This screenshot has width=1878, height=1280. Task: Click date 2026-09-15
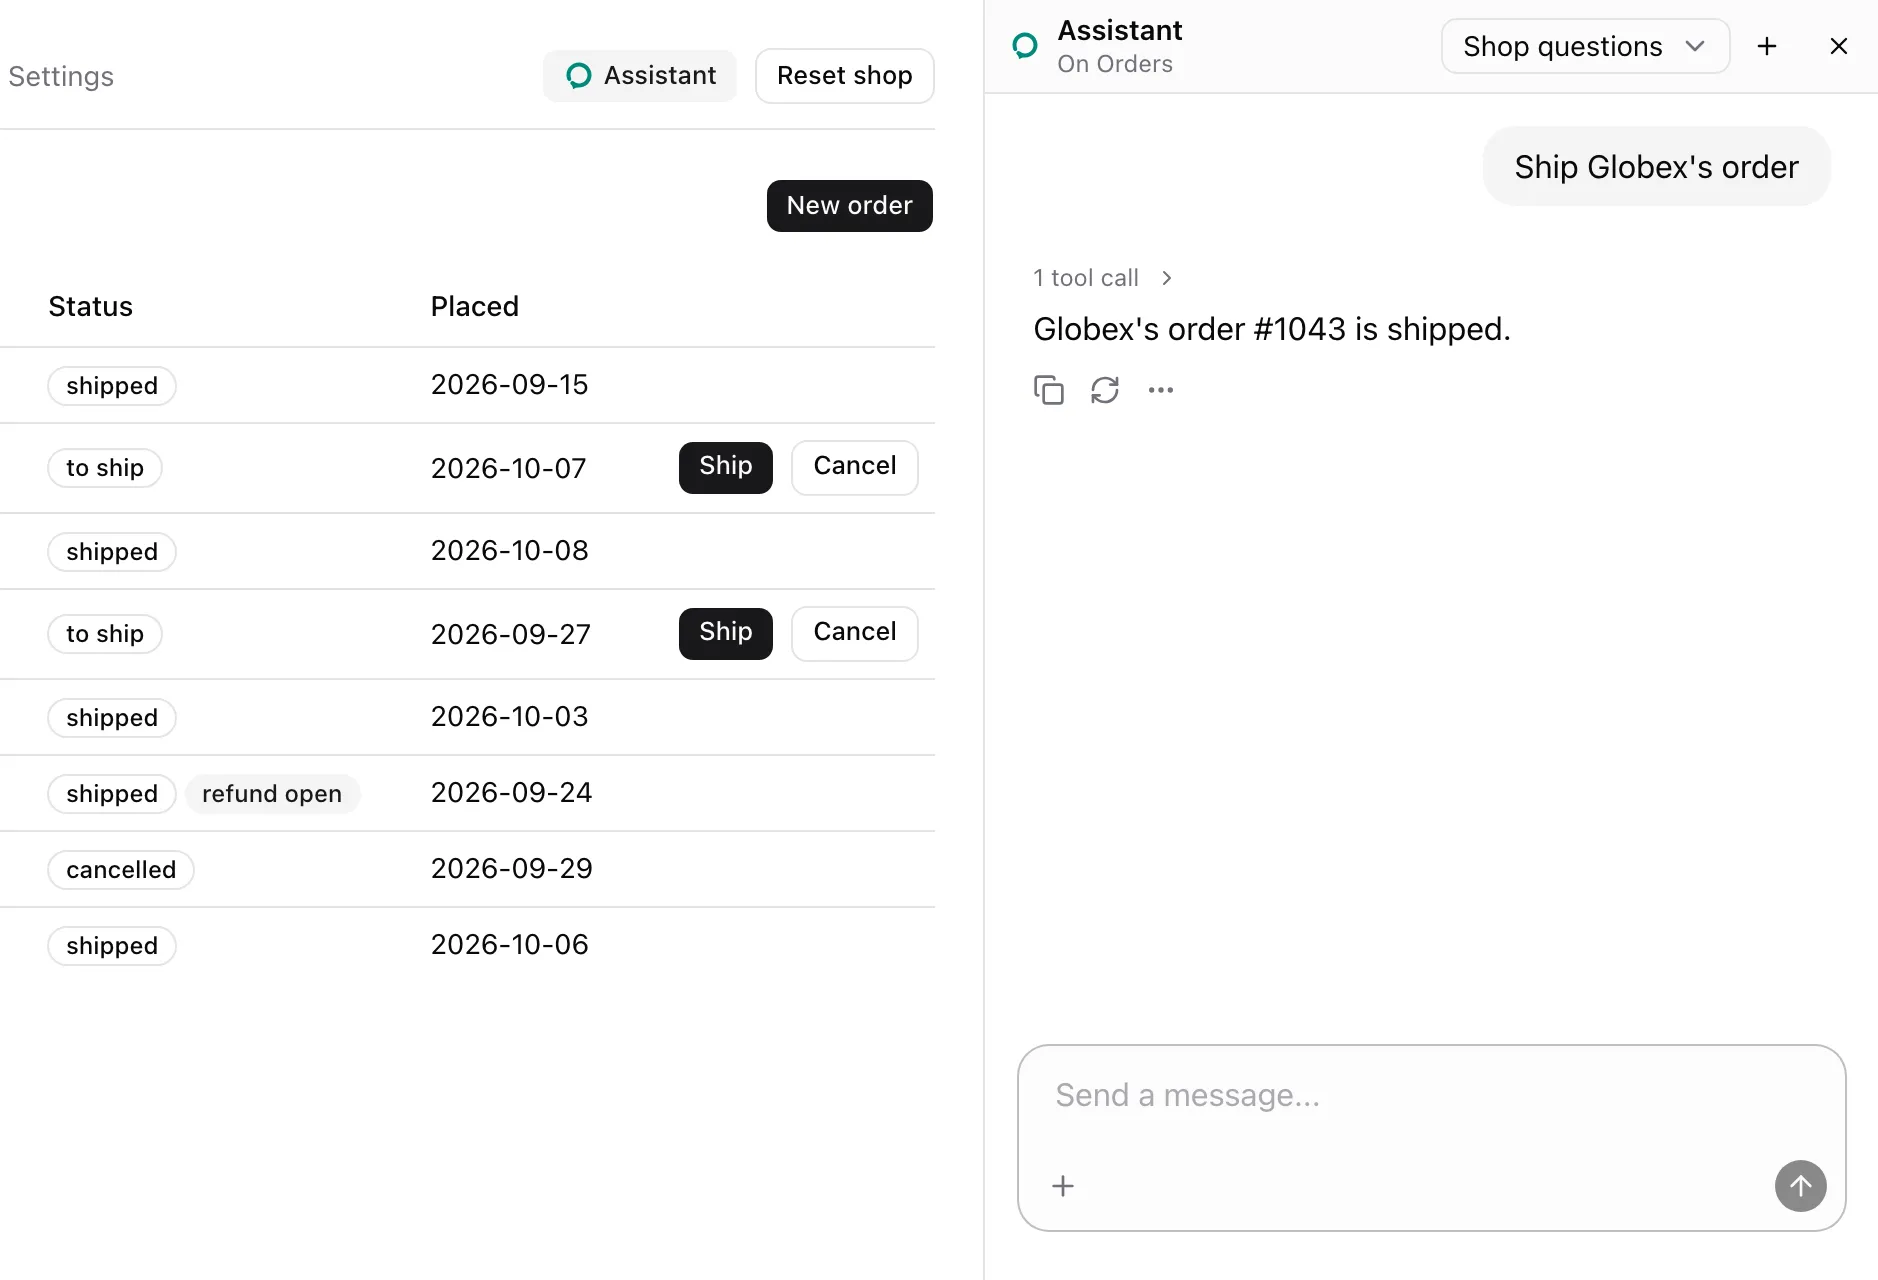coord(509,385)
